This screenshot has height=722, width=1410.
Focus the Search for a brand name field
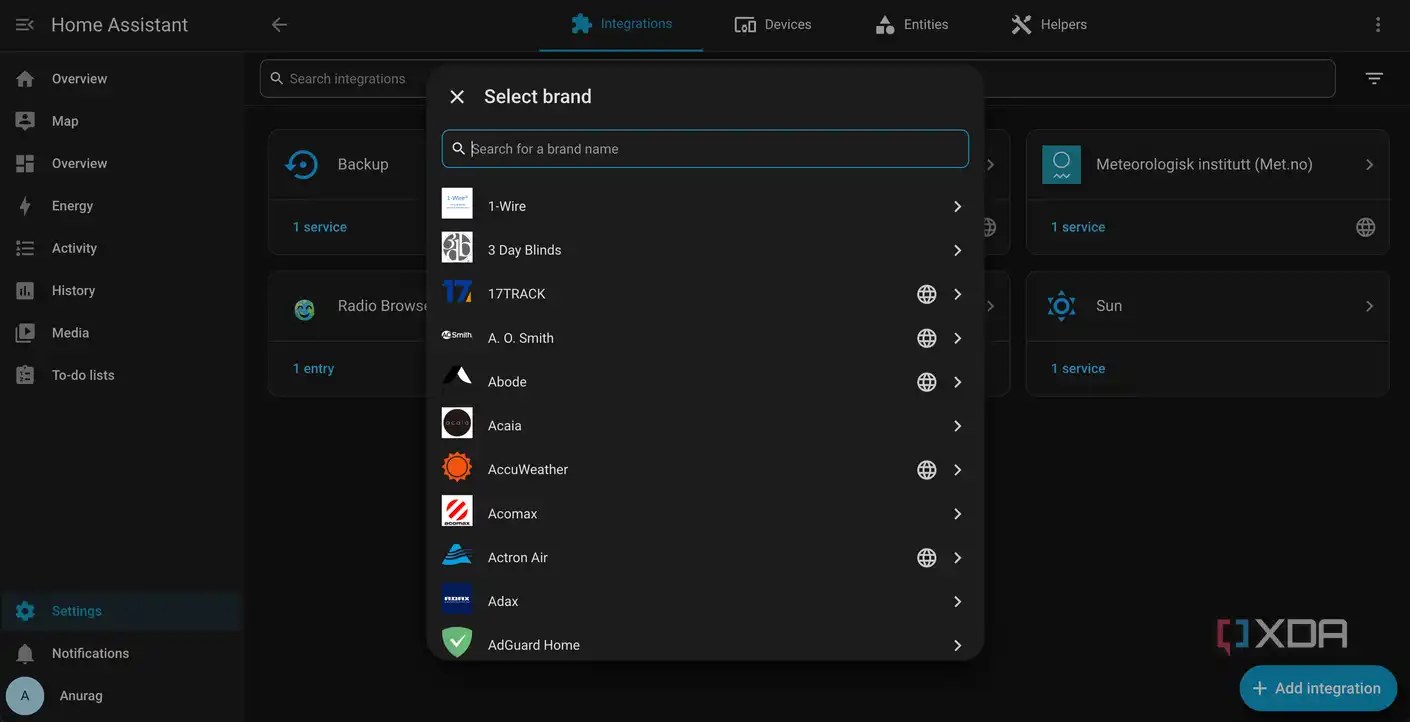click(x=705, y=149)
